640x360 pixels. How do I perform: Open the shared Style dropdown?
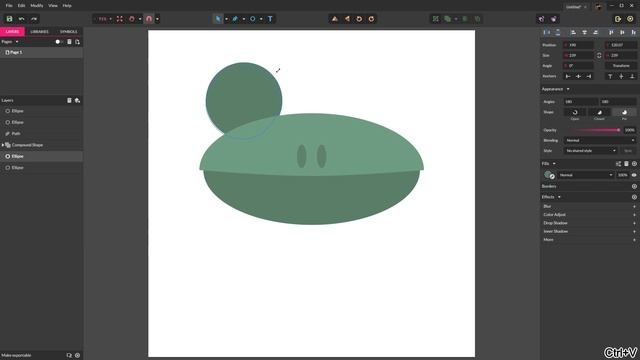pyautogui.click(x=591, y=151)
